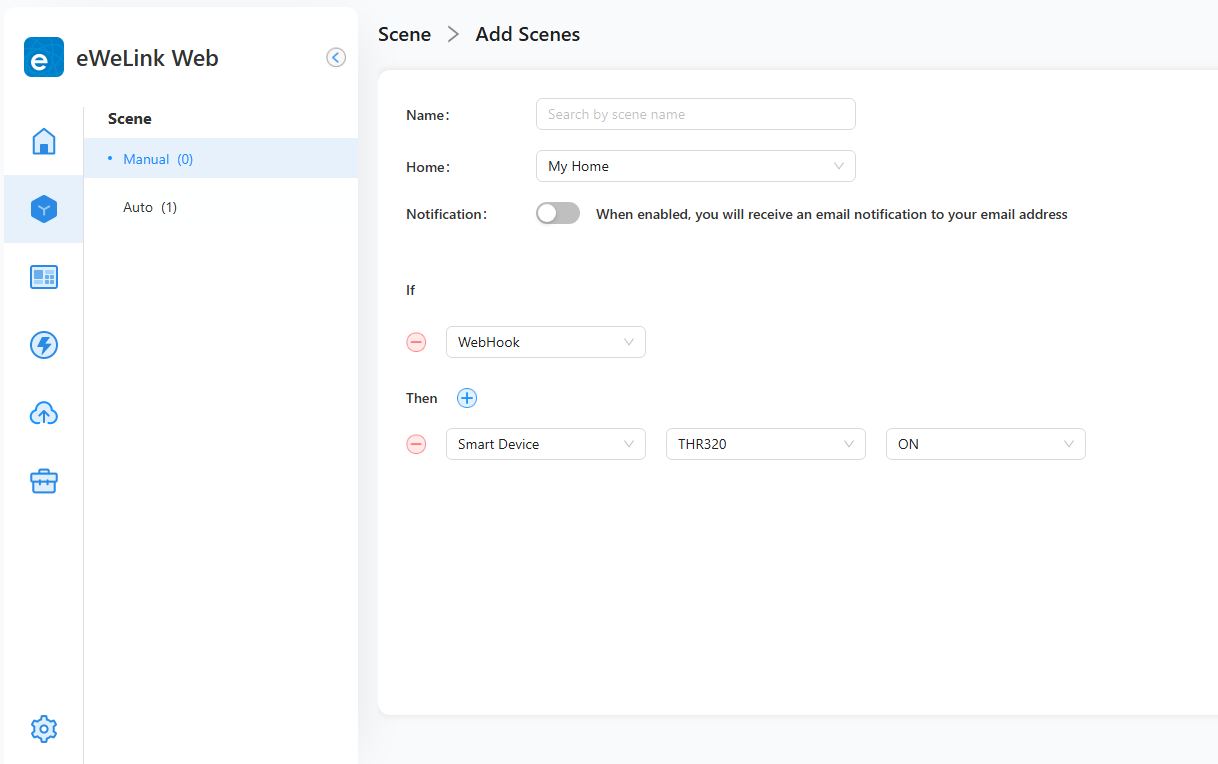This screenshot has width=1218, height=764.
Task: Open the WebHook trigger dropdown
Action: click(546, 342)
